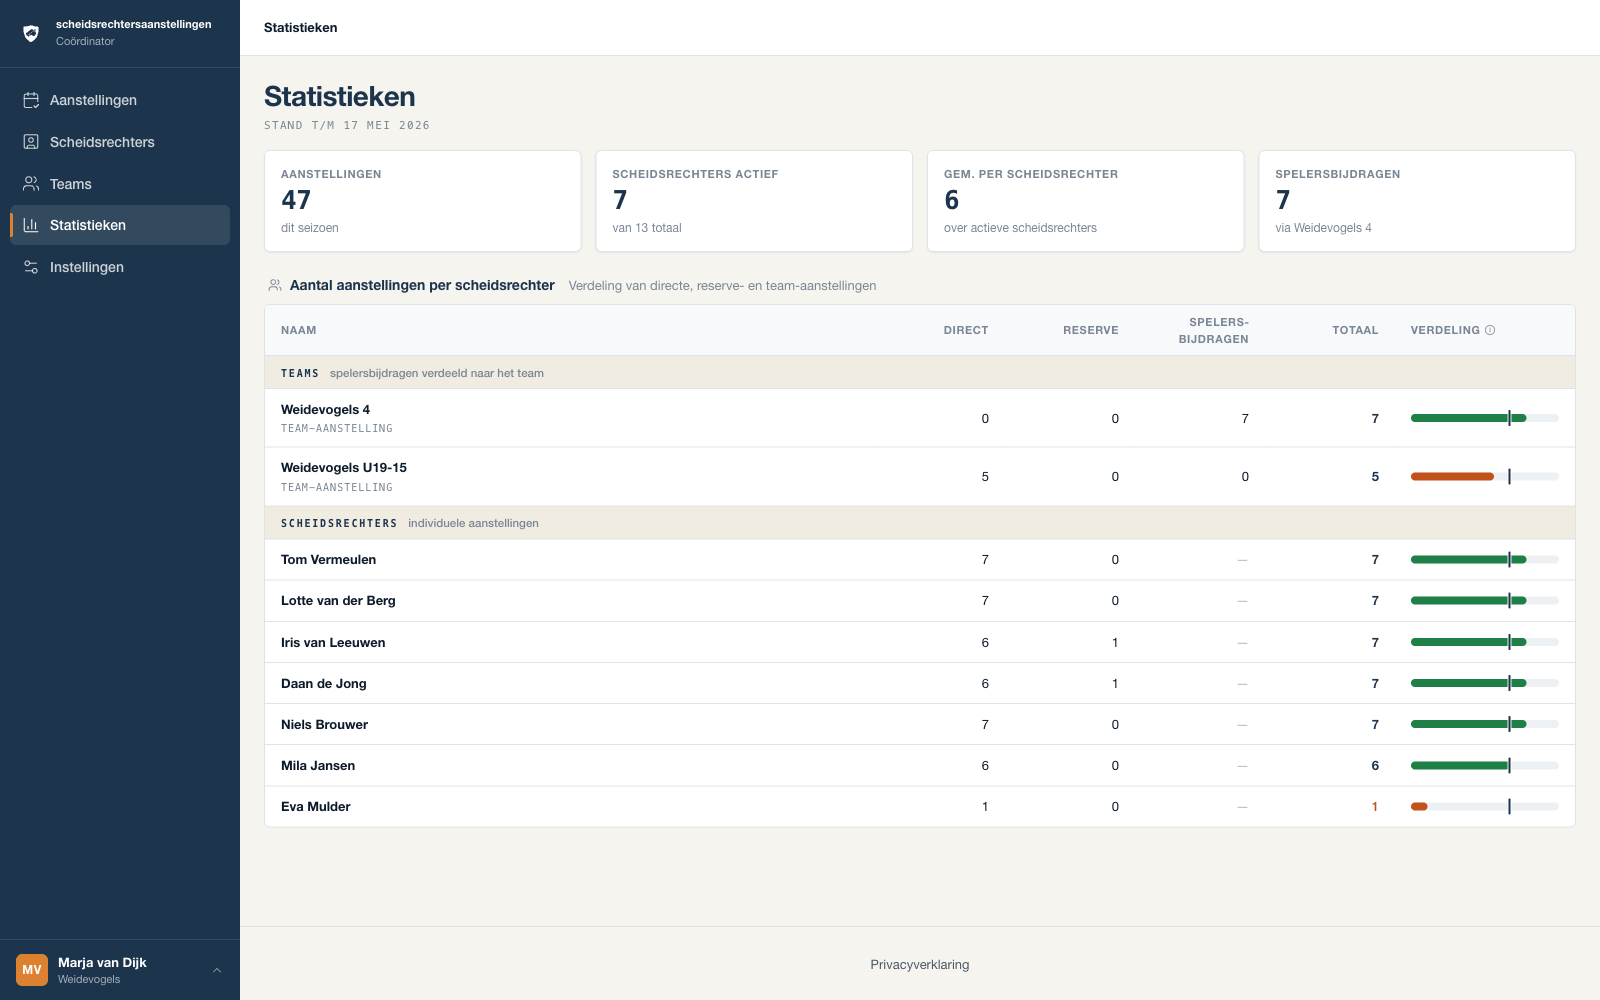This screenshot has height=1000, width=1600.
Task: Click the Weidevogels U19-15 orange distribution bar
Action: tap(1452, 477)
